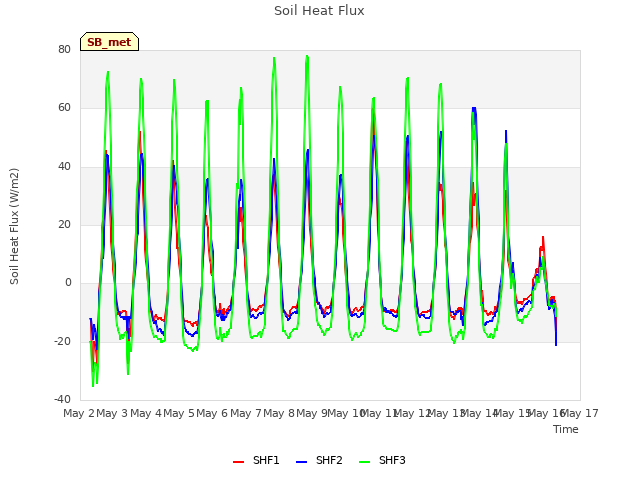Click the Soil Heat Flux (W/m2) axis title
The image size is (640, 480).
pos(14,226)
